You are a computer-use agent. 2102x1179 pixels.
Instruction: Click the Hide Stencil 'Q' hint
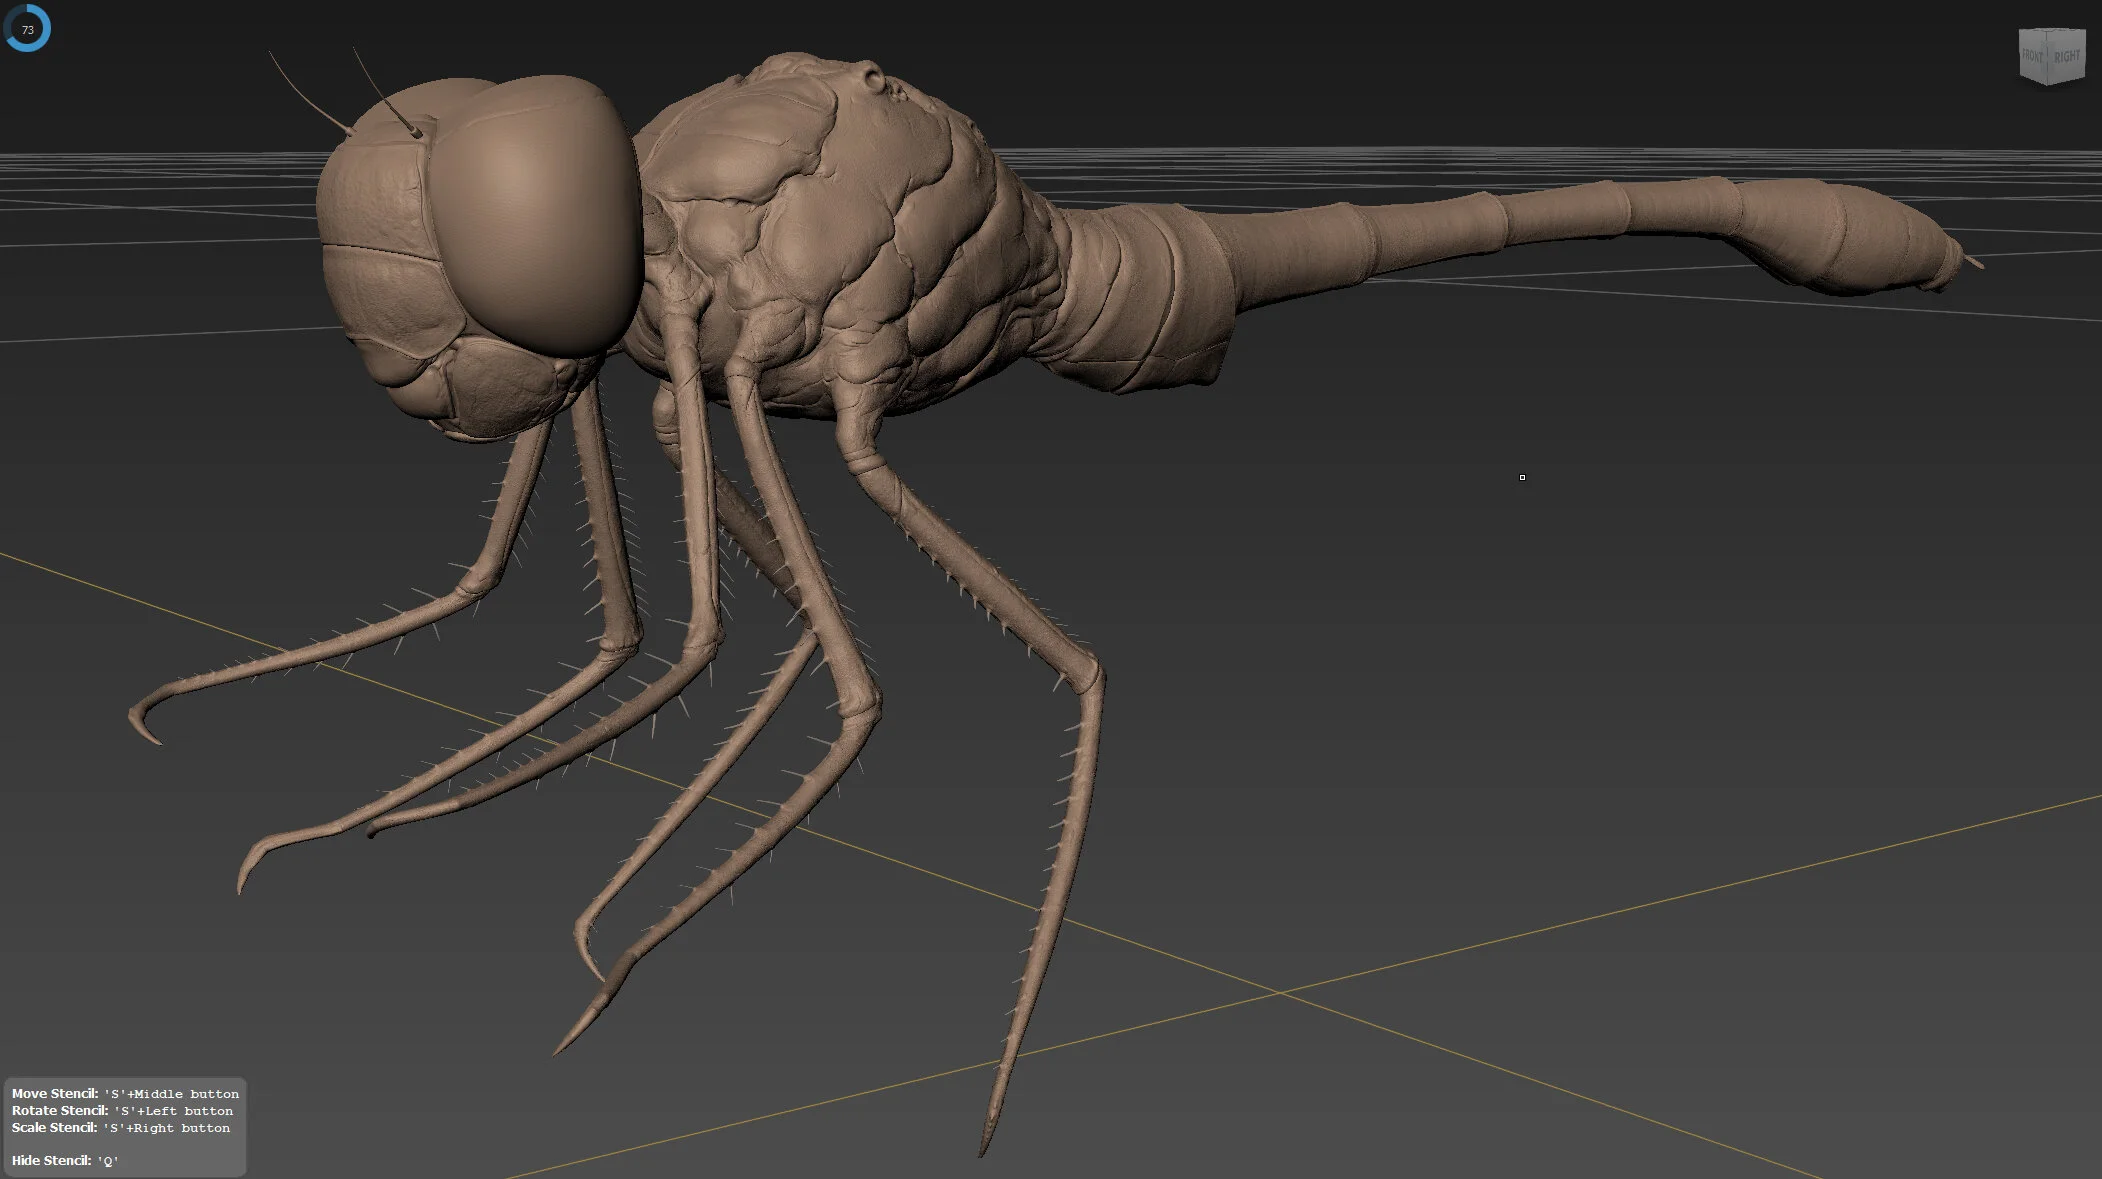[65, 1161]
